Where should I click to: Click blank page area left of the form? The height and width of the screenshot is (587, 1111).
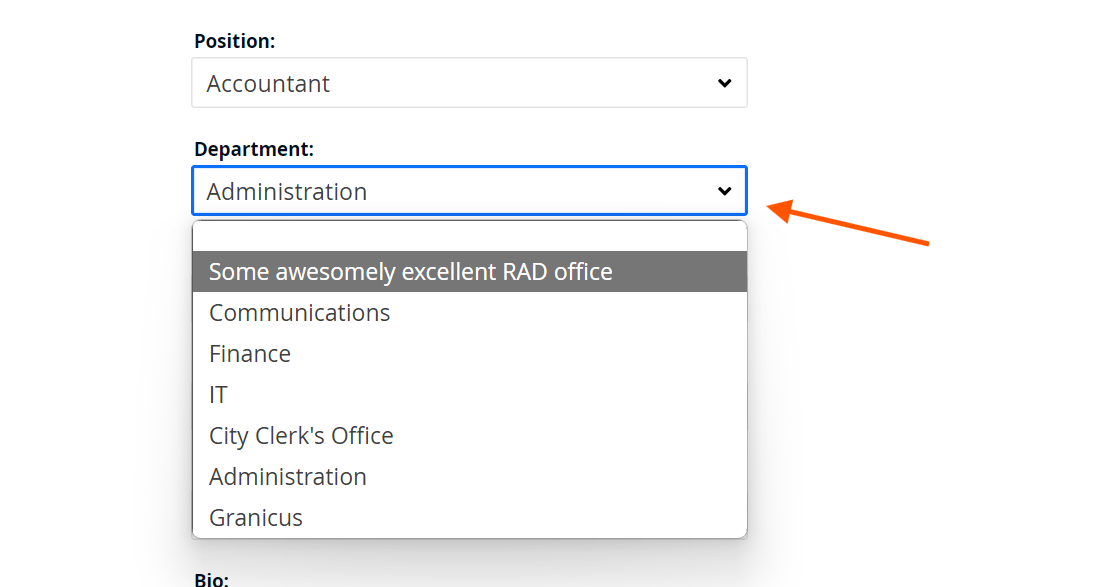92,284
